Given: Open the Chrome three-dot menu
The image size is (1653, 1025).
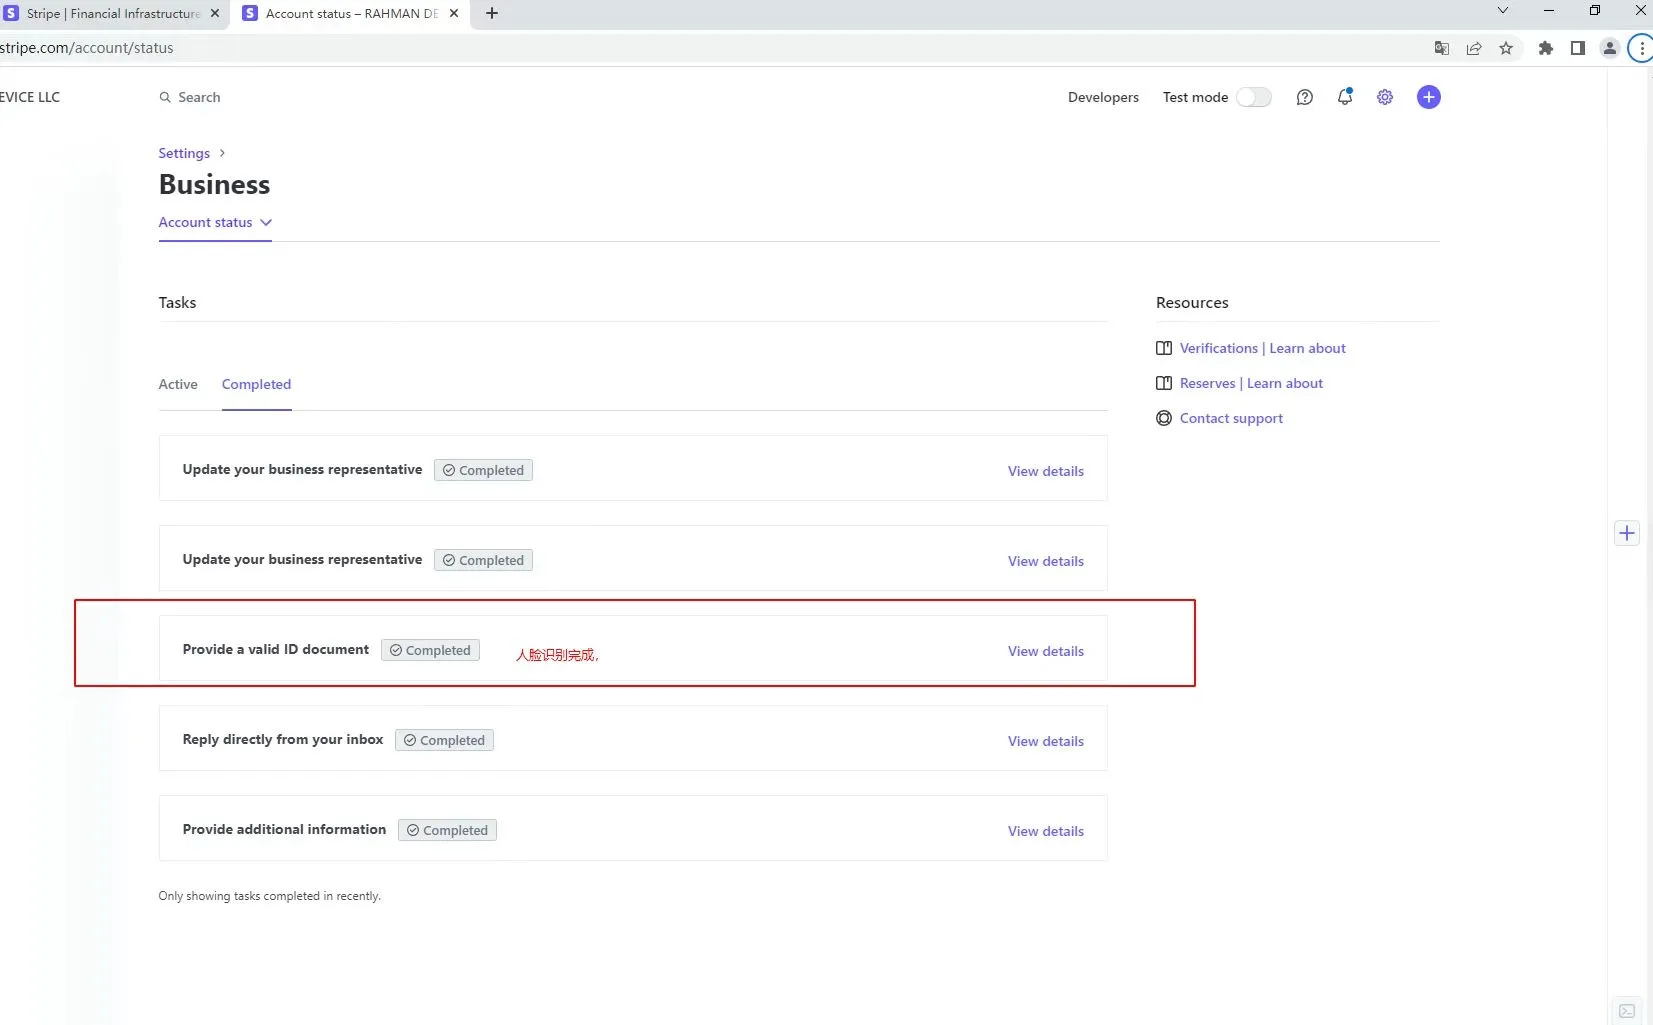Looking at the screenshot, I should (x=1641, y=48).
